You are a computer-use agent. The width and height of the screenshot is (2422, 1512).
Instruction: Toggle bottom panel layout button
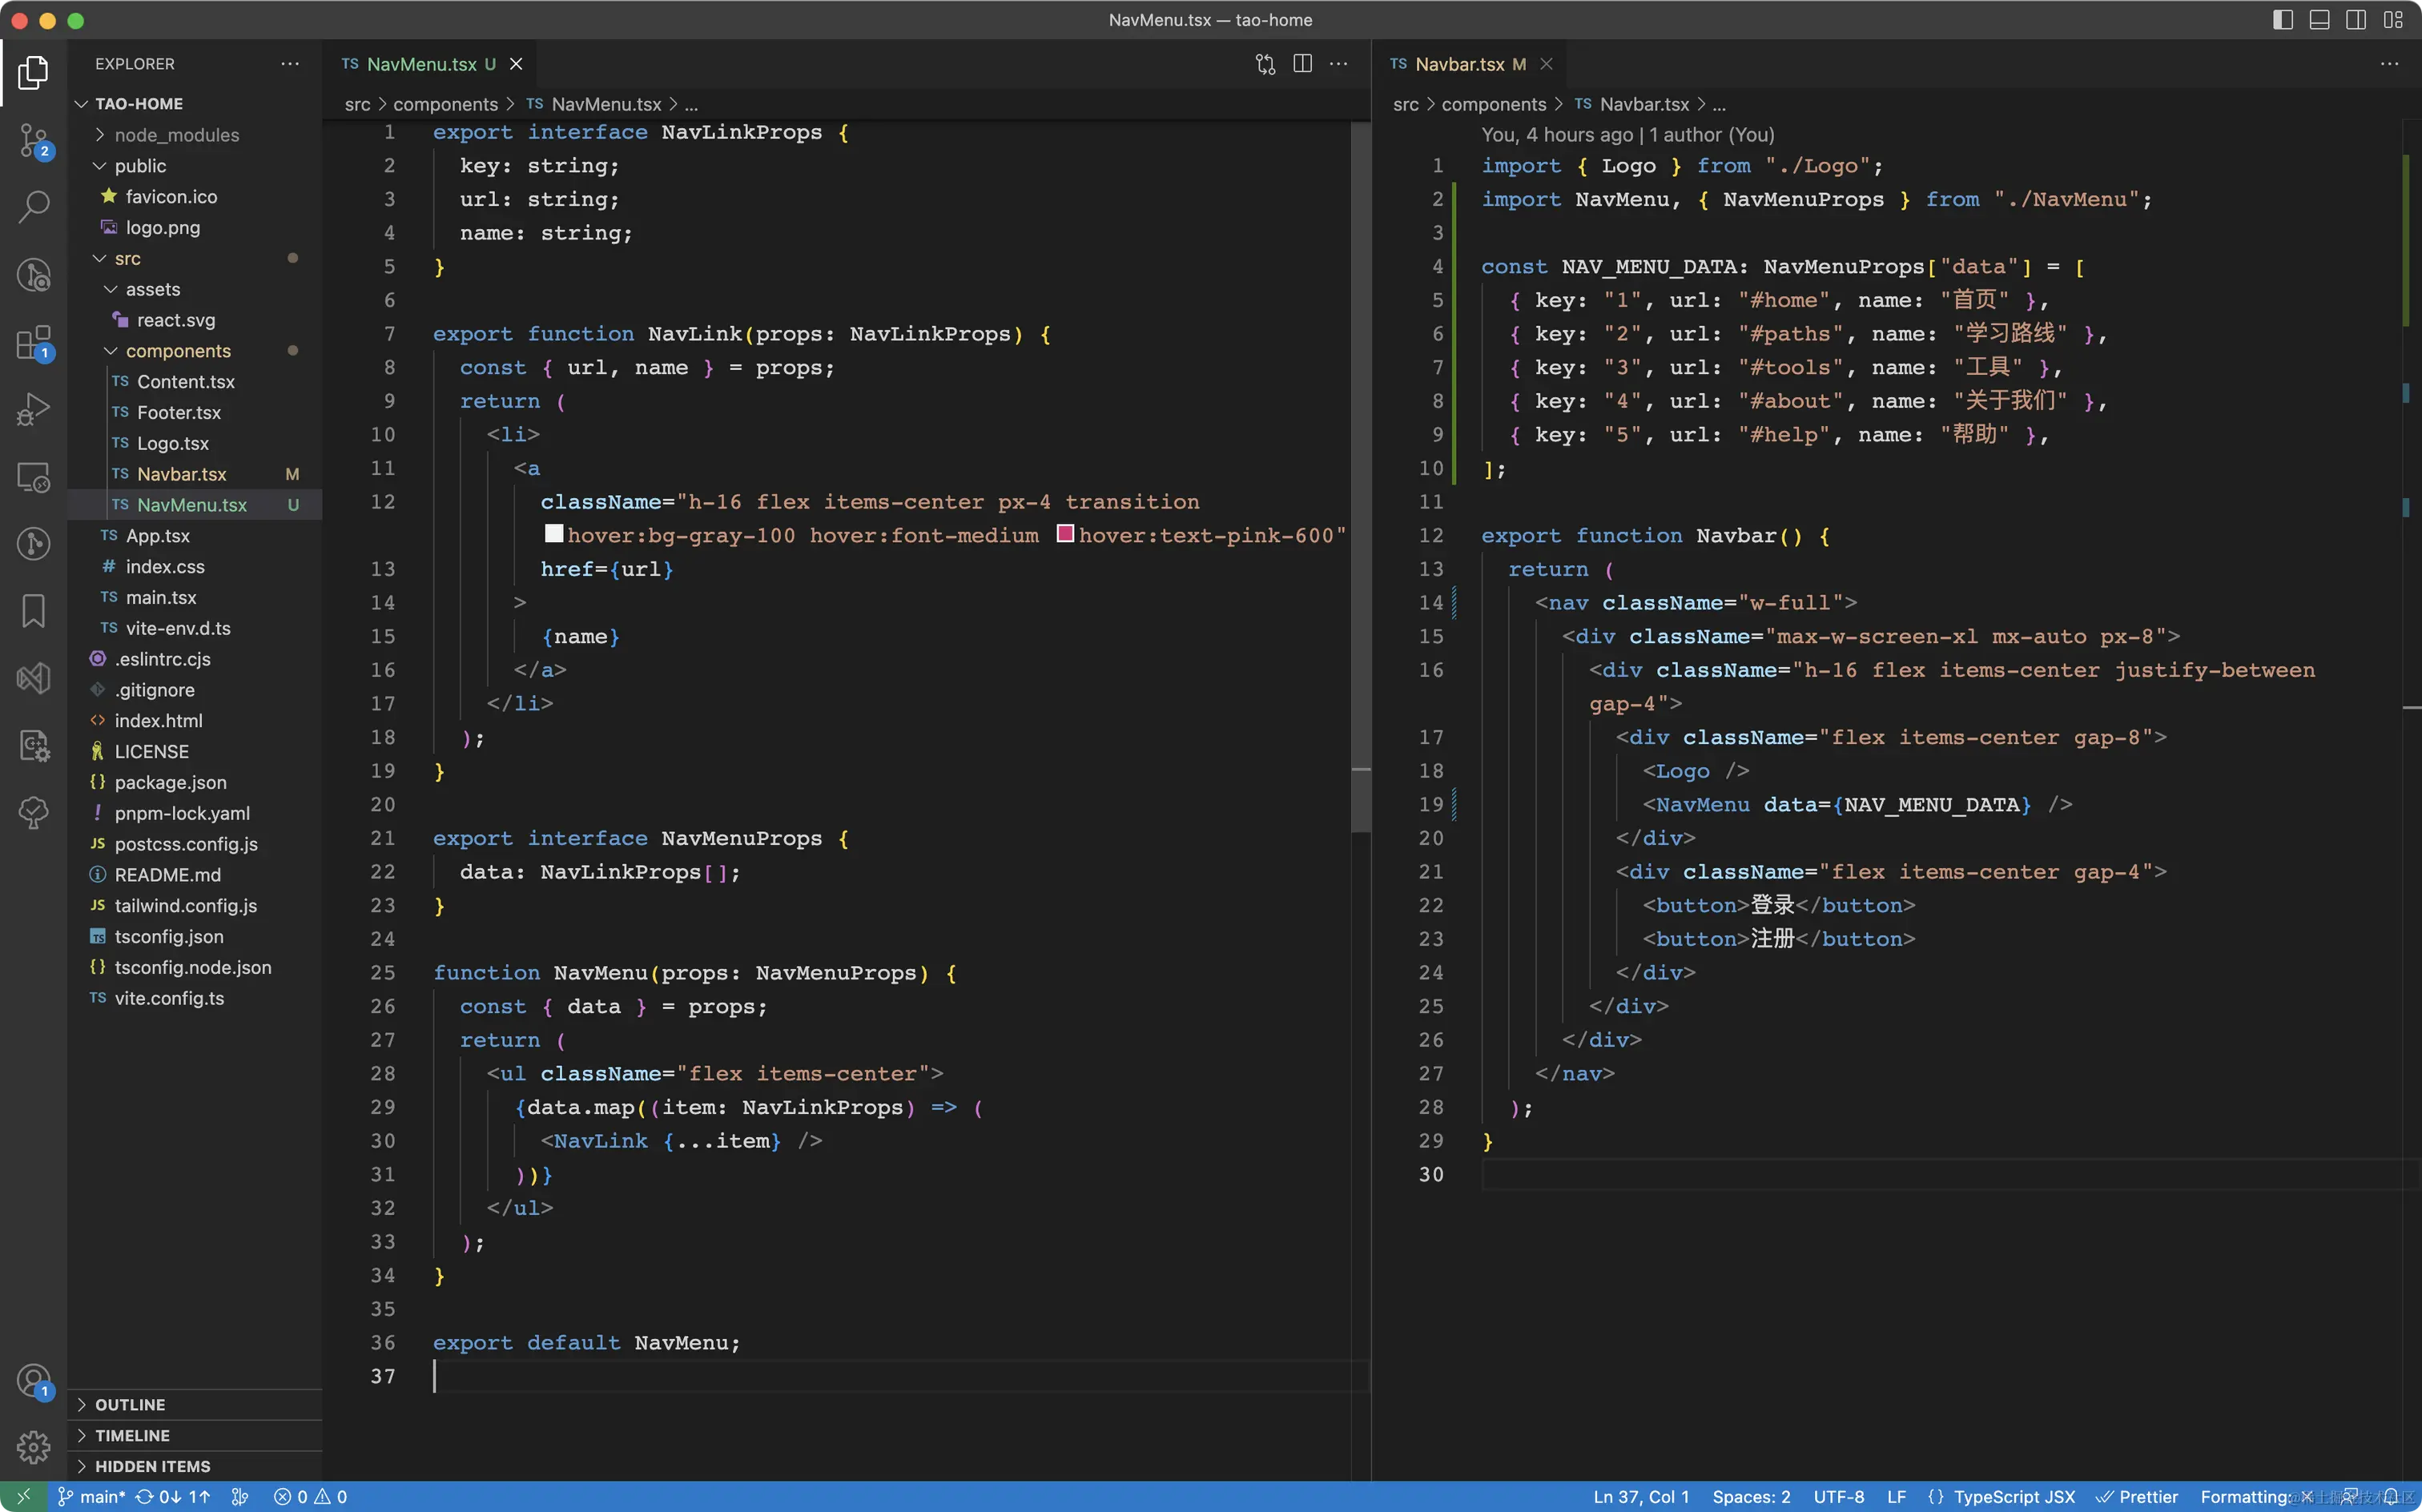2319,20
